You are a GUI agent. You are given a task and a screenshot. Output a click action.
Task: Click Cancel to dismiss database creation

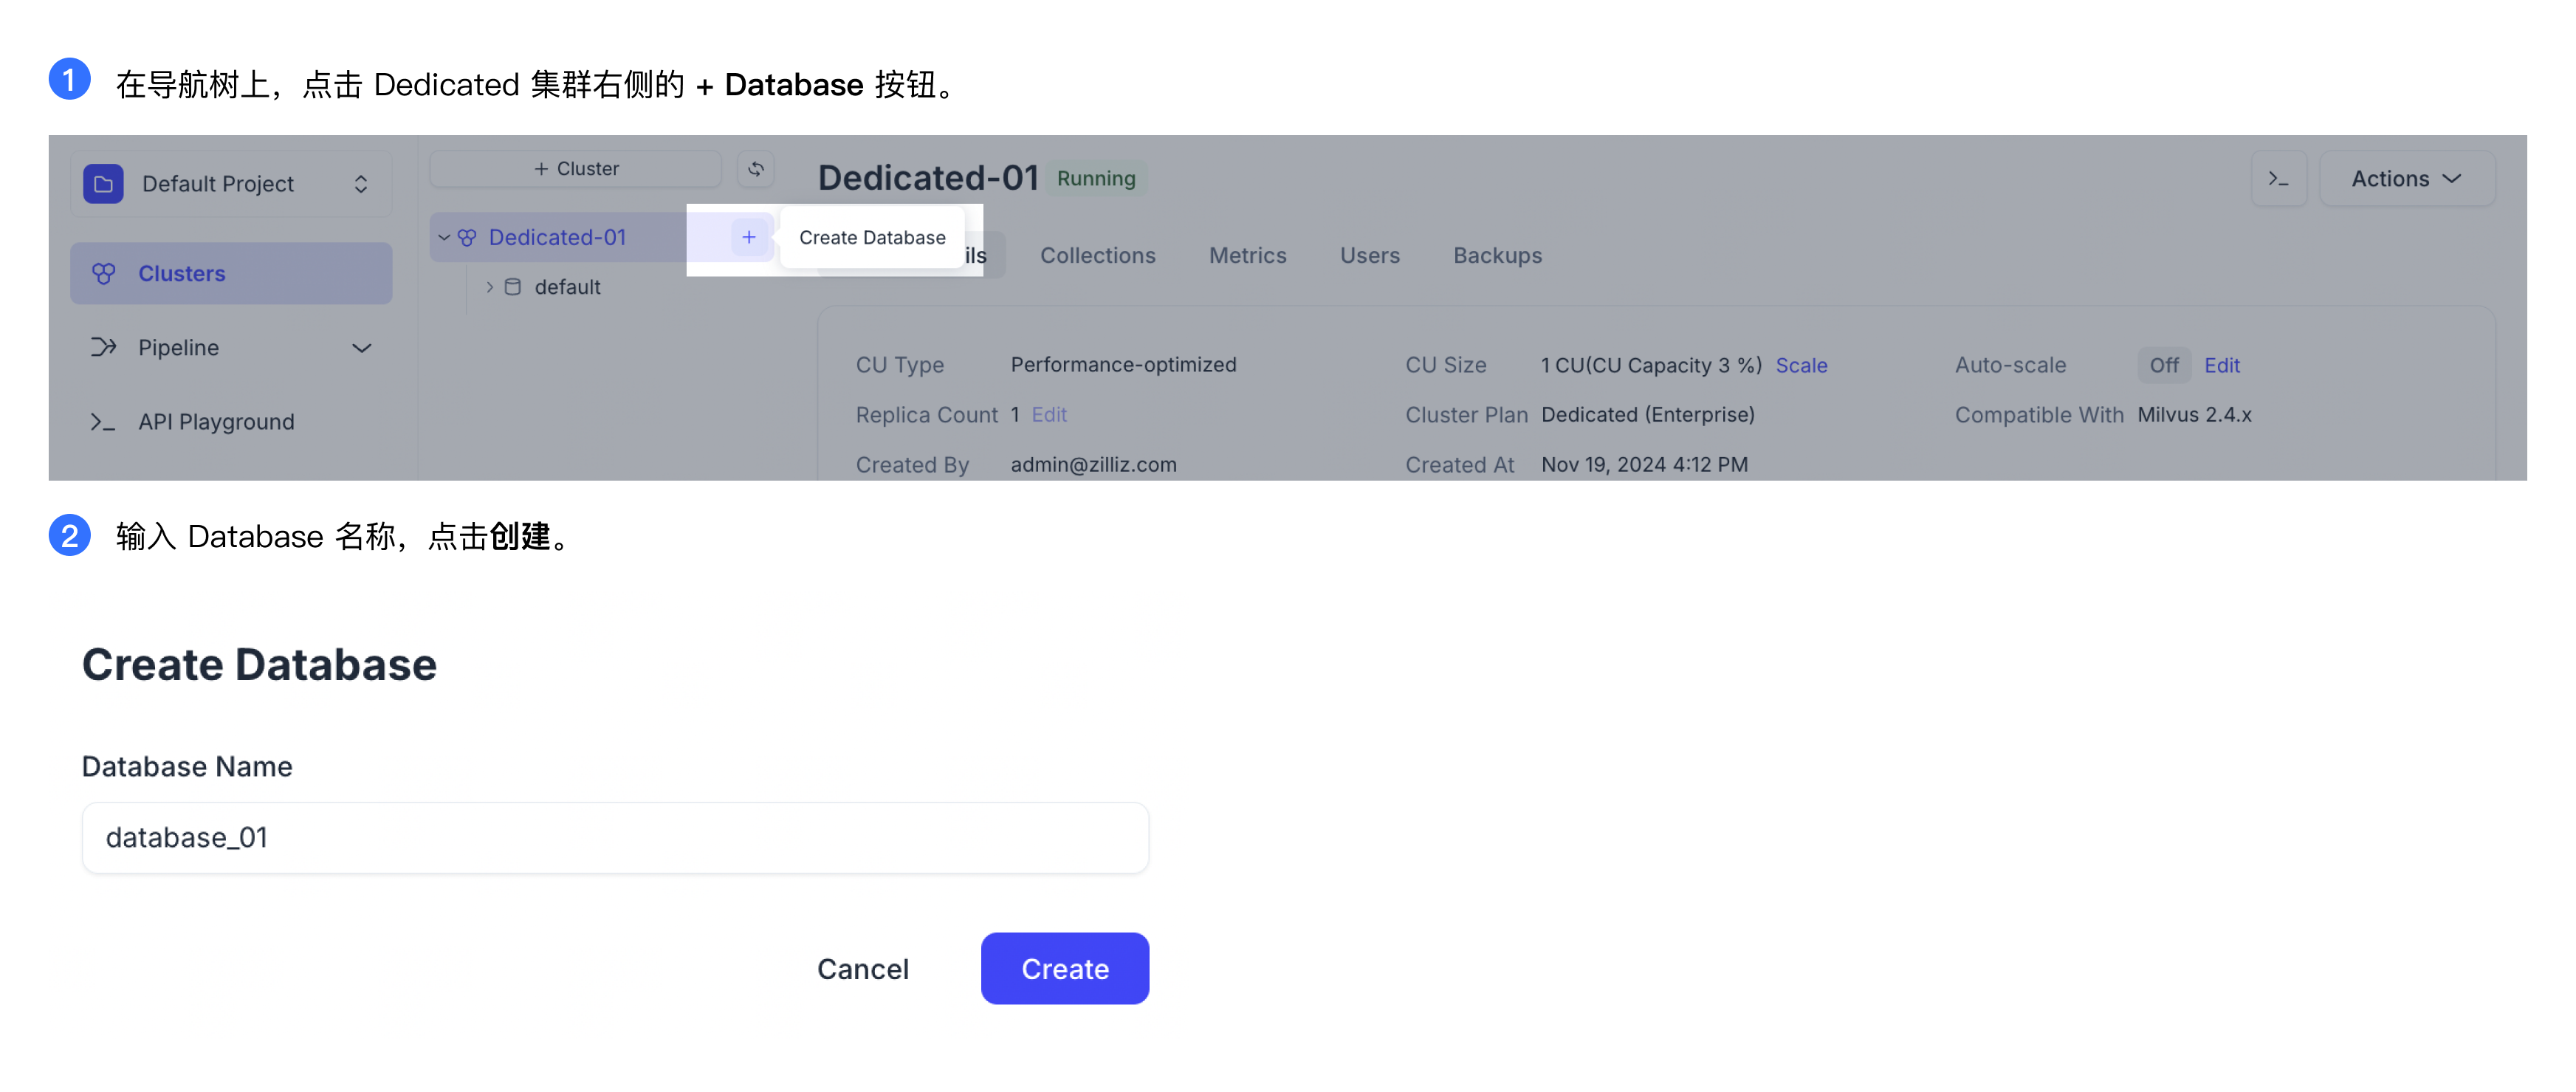point(862,967)
